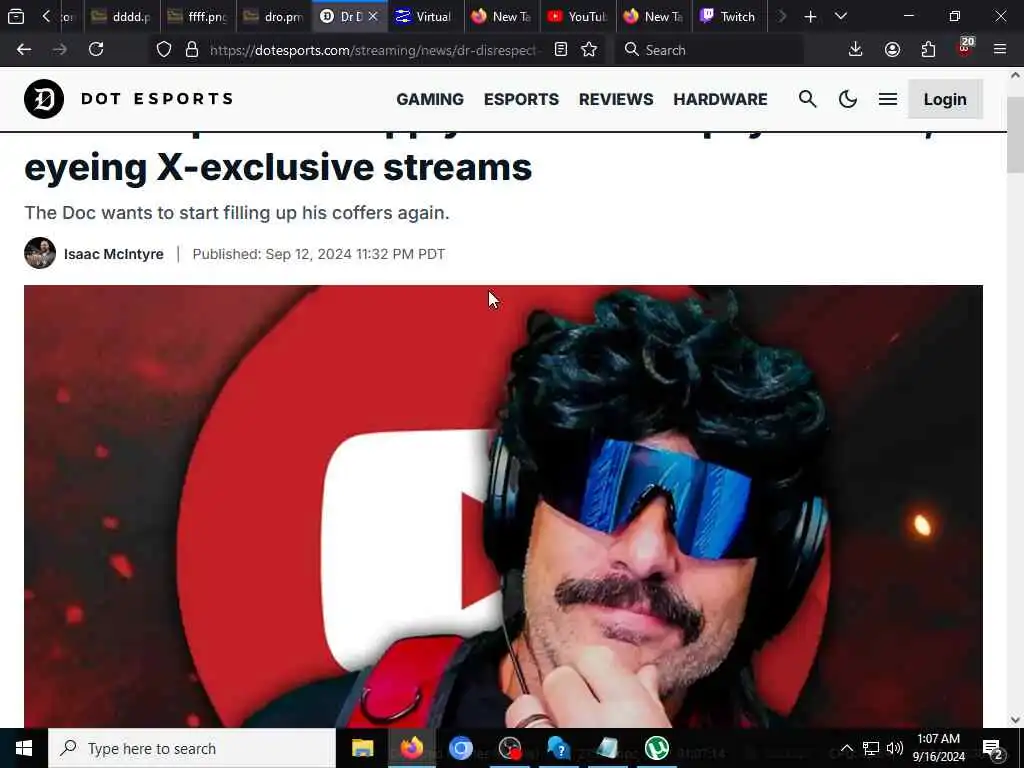Open the Dot Esports hamburger menu

[888, 99]
